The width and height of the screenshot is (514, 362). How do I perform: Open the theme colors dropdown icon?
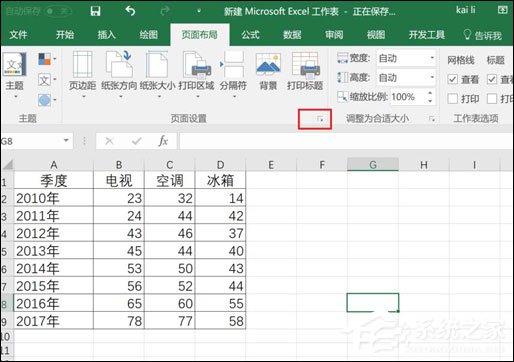click(47, 60)
